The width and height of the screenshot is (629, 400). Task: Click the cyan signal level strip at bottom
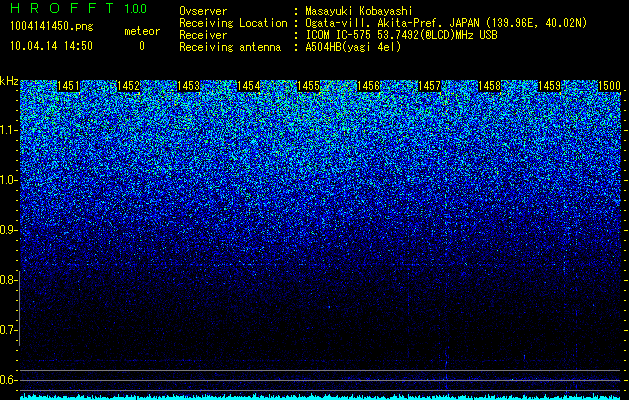tap(321, 397)
